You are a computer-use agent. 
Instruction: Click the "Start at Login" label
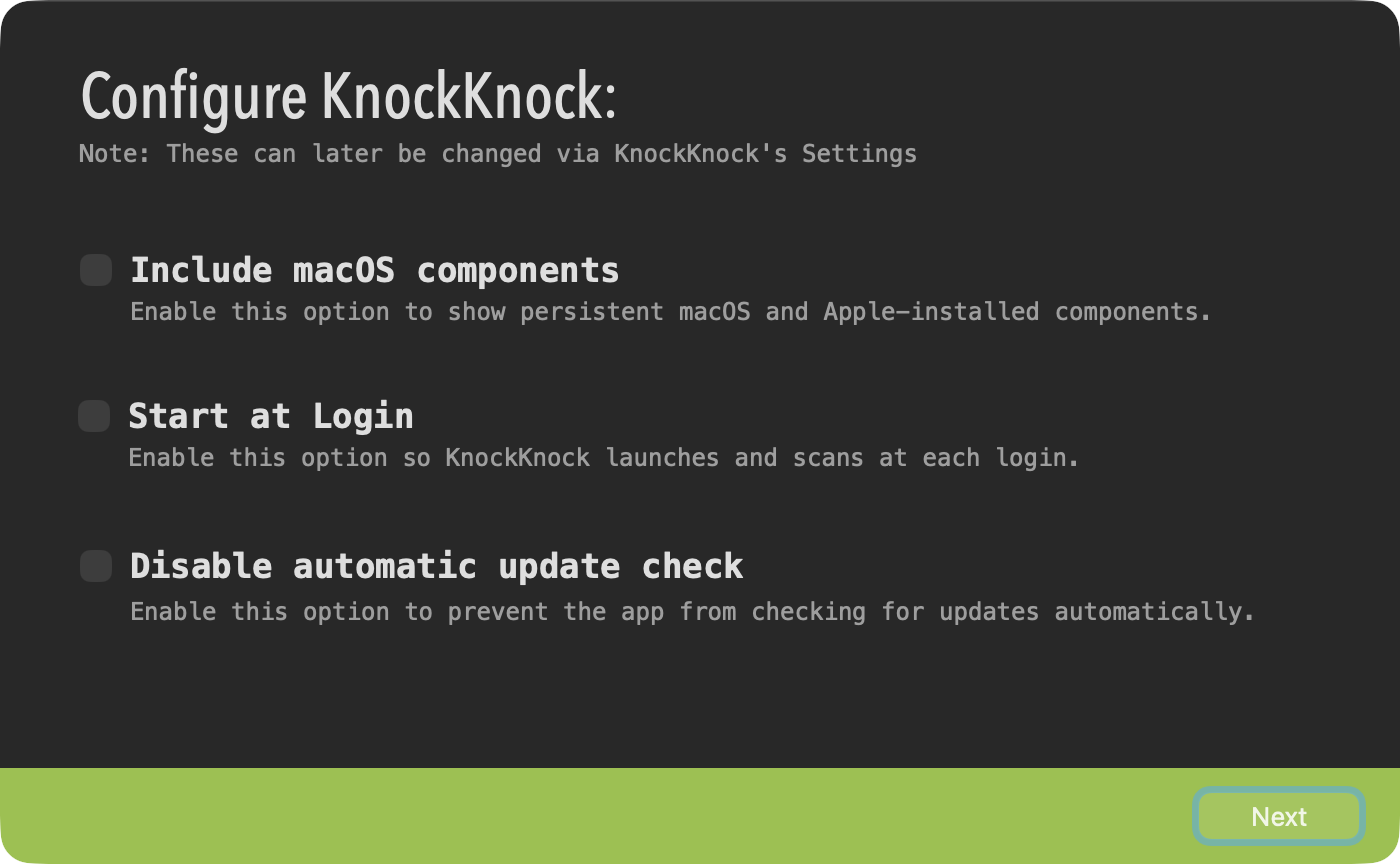coord(270,416)
